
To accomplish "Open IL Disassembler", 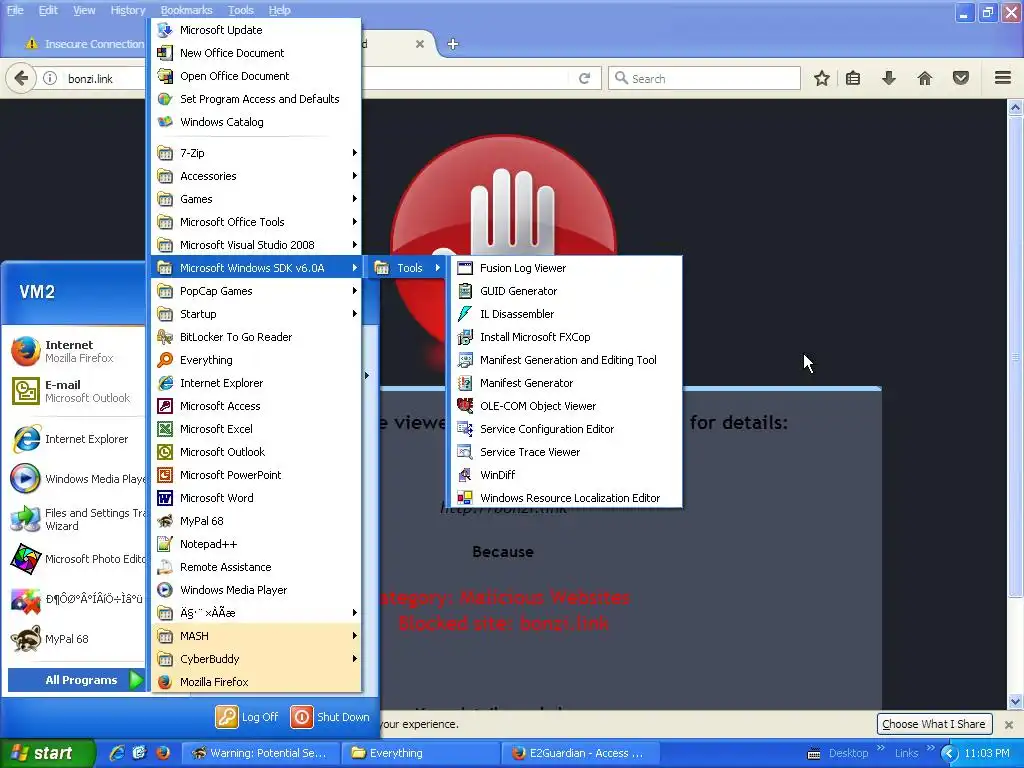I will point(566,314).
